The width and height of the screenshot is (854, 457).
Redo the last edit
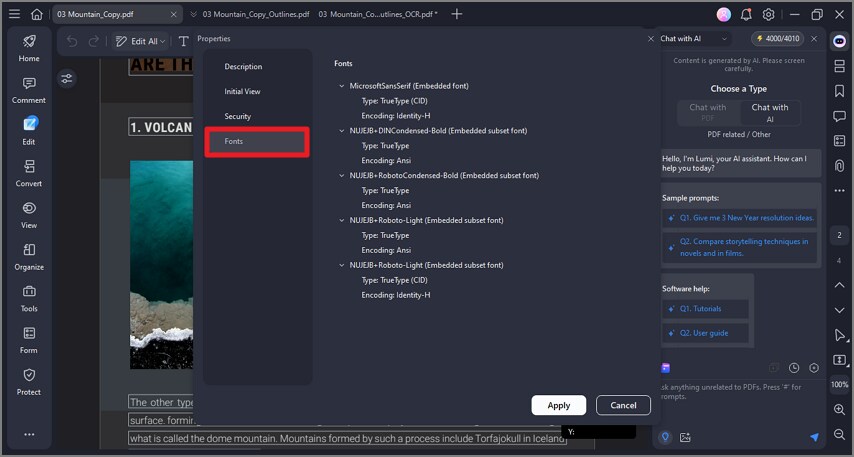[x=94, y=41]
